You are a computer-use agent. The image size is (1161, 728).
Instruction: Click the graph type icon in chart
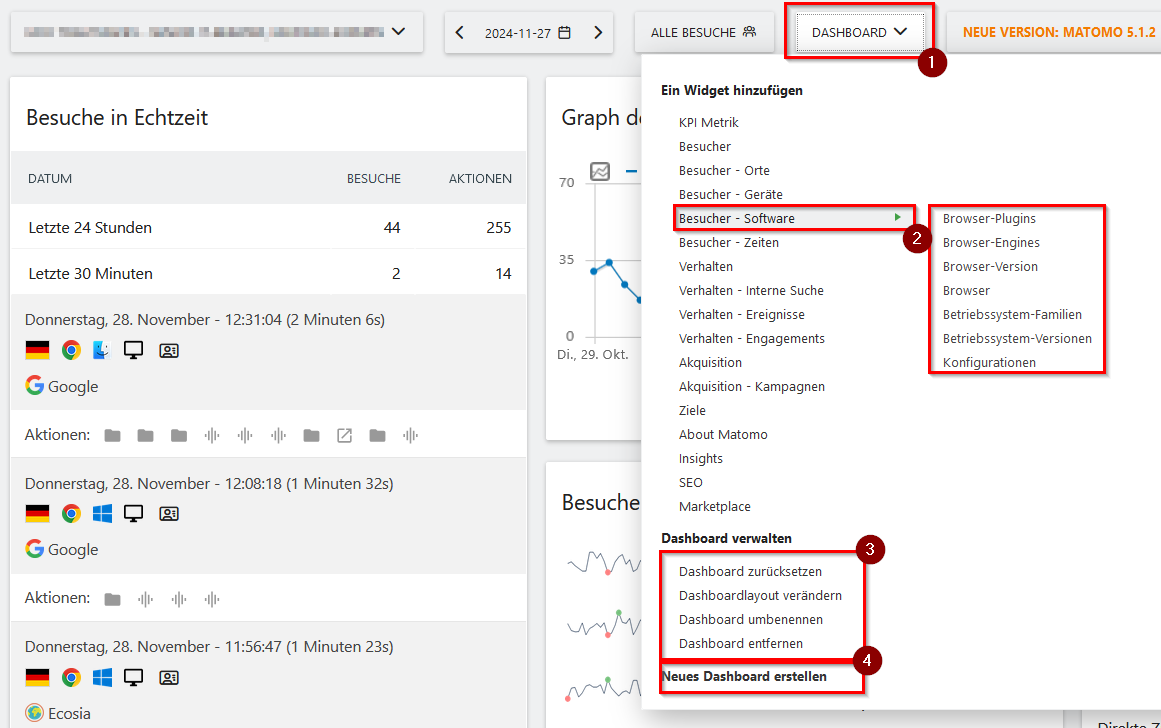pyautogui.click(x=600, y=171)
